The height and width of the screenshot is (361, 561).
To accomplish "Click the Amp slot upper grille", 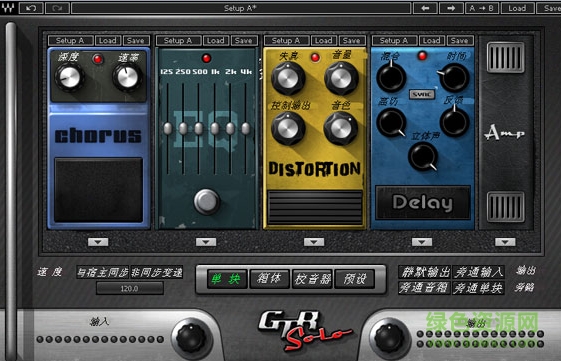I will 505,57.
